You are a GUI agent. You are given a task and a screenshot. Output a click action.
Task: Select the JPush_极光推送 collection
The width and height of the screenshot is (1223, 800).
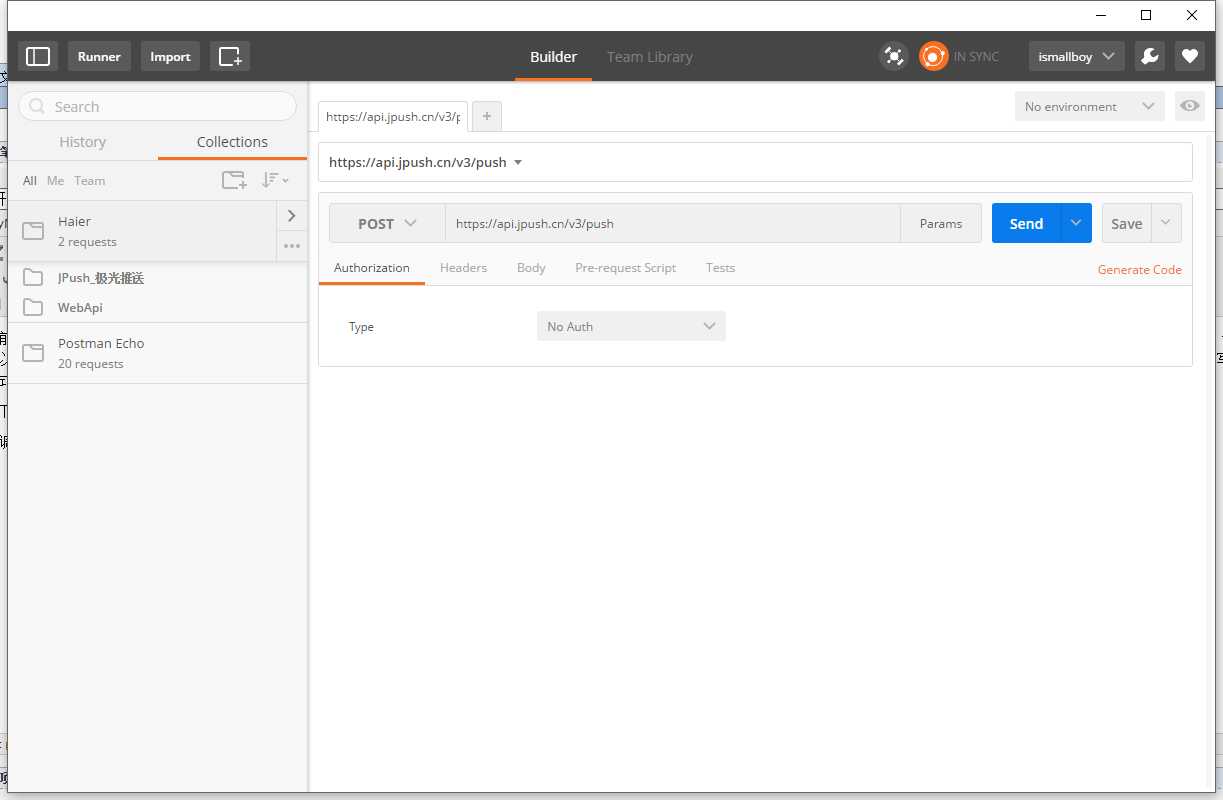pyautogui.click(x=101, y=278)
